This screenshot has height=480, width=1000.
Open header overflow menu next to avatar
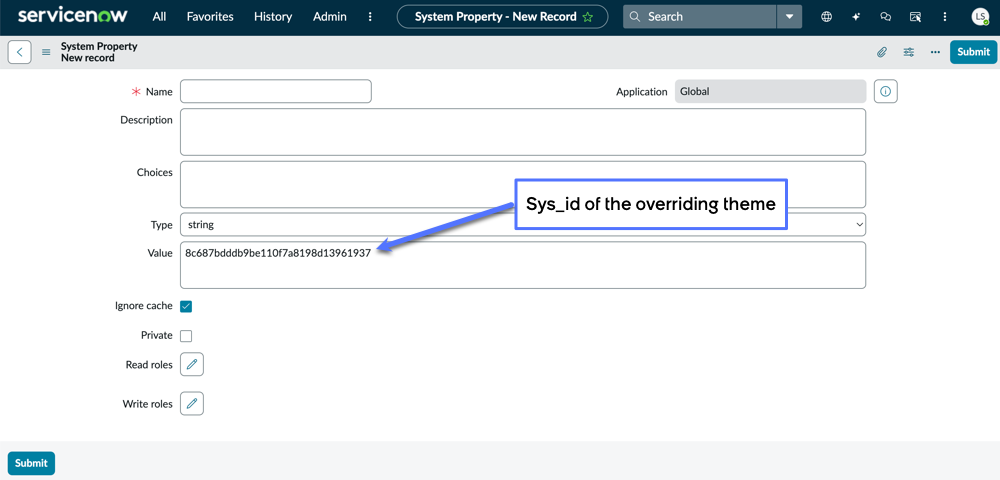click(x=945, y=17)
